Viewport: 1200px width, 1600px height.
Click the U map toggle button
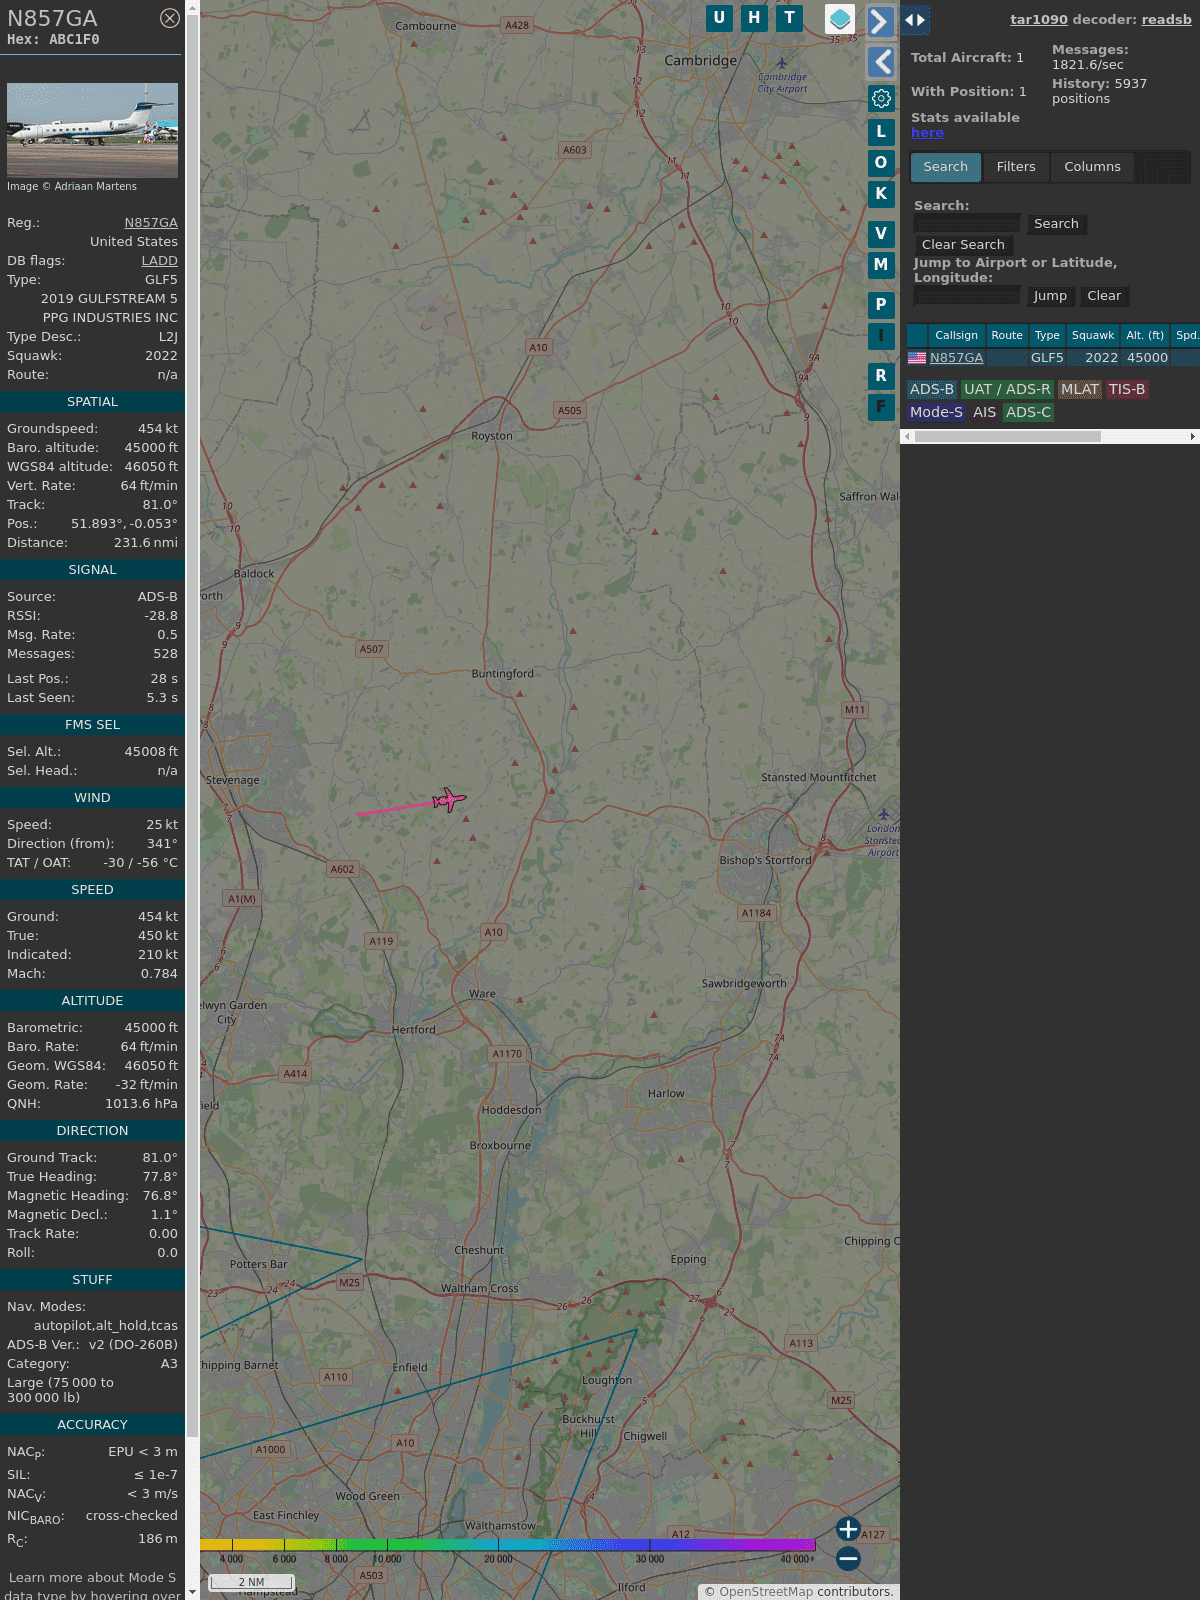(719, 18)
